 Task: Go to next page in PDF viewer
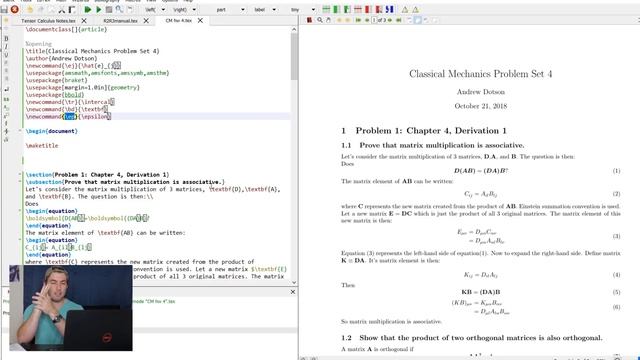pos(390,20)
